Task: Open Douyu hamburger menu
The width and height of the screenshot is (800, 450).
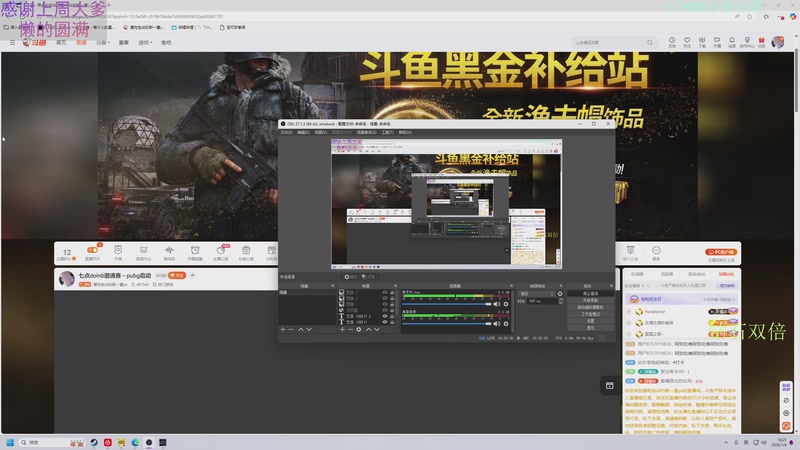Action: pos(12,42)
